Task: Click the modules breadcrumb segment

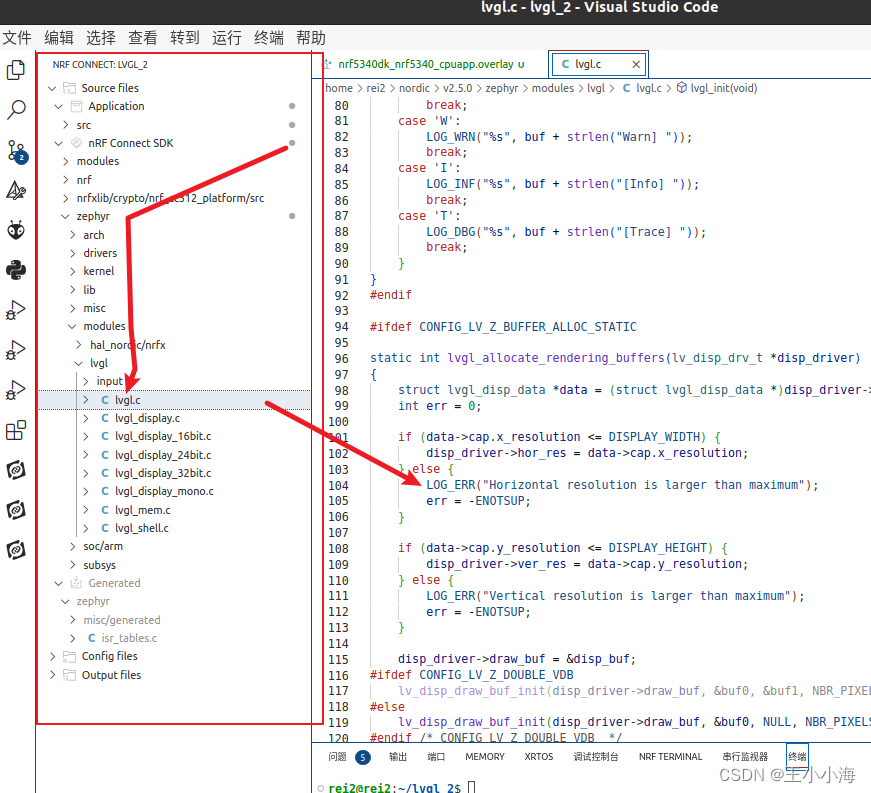Action: (x=553, y=88)
